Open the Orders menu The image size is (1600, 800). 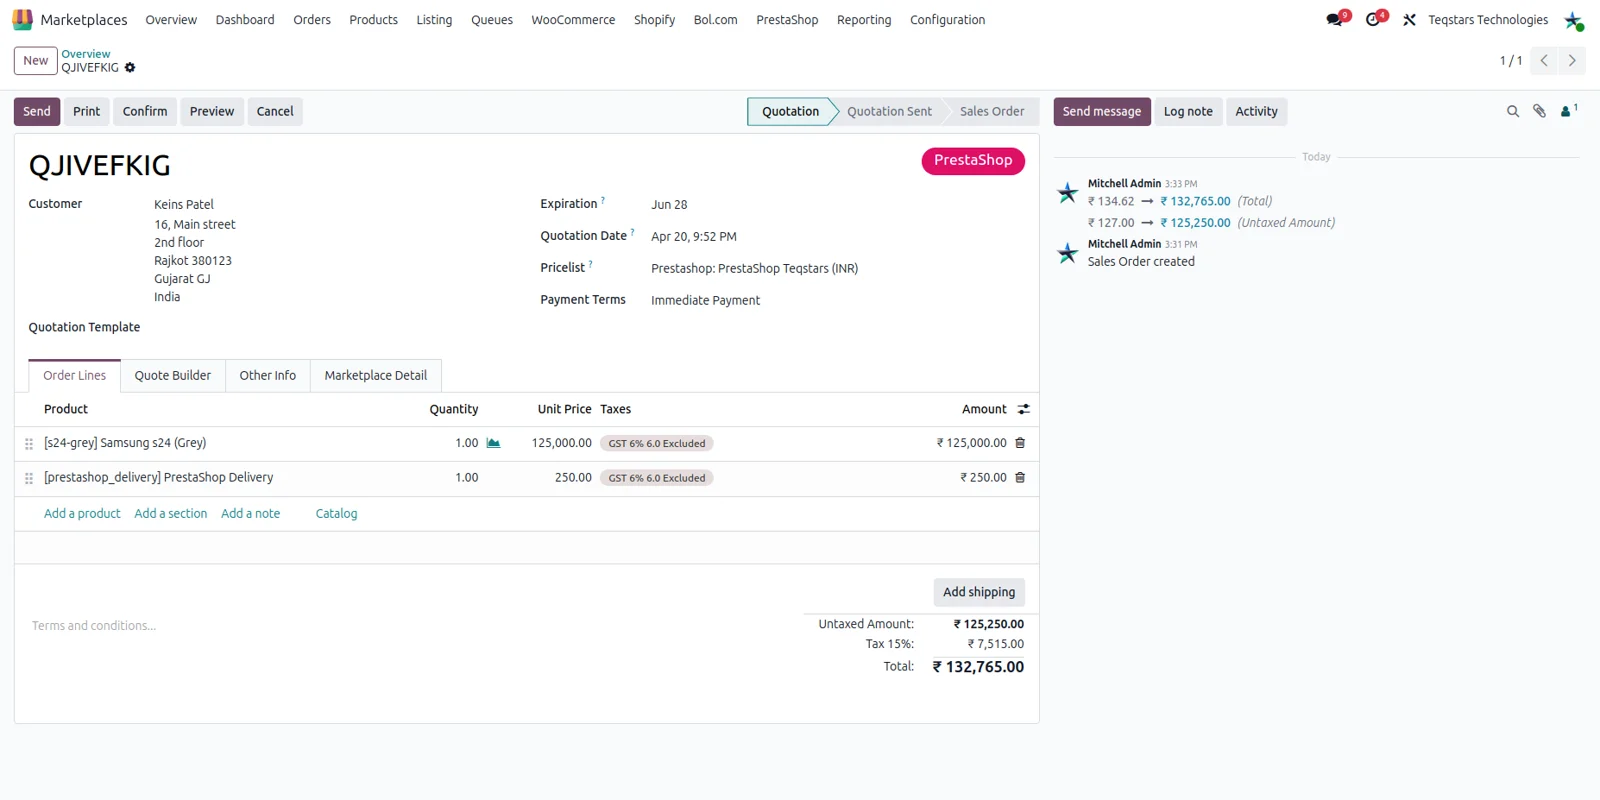point(312,20)
